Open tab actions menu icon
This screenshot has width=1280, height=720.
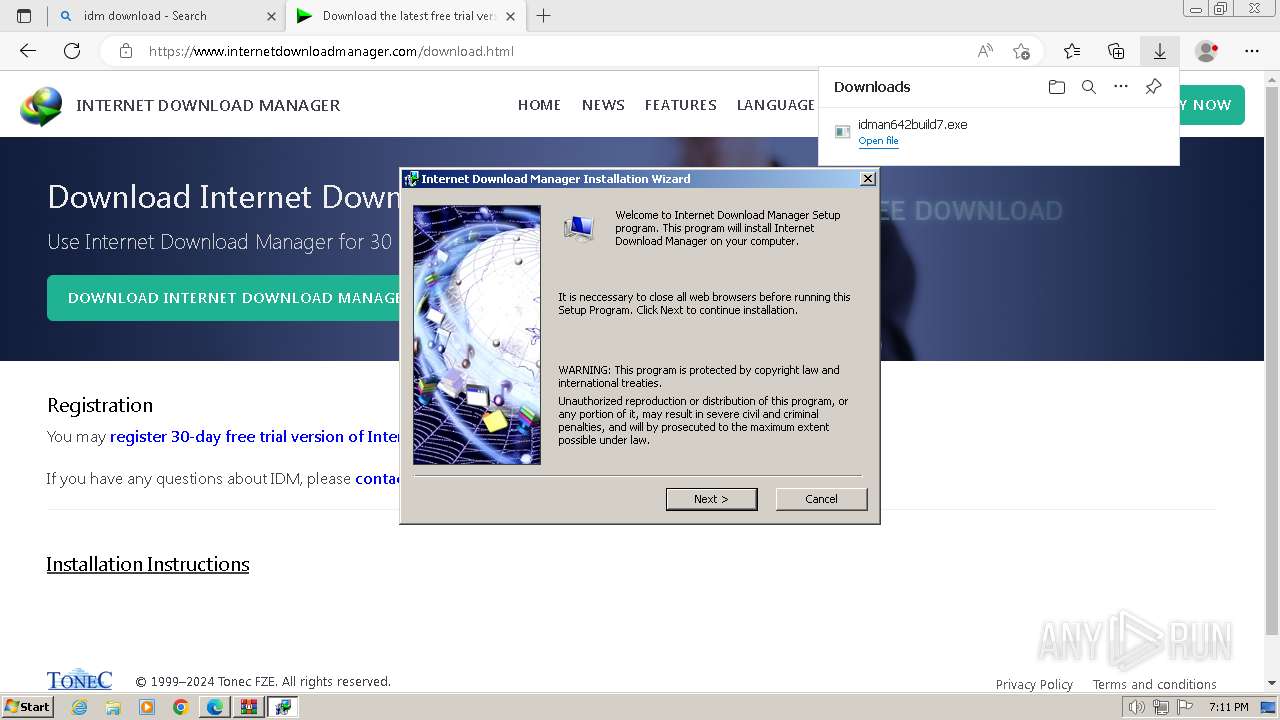pyautogui.click(x=24, y=16)
